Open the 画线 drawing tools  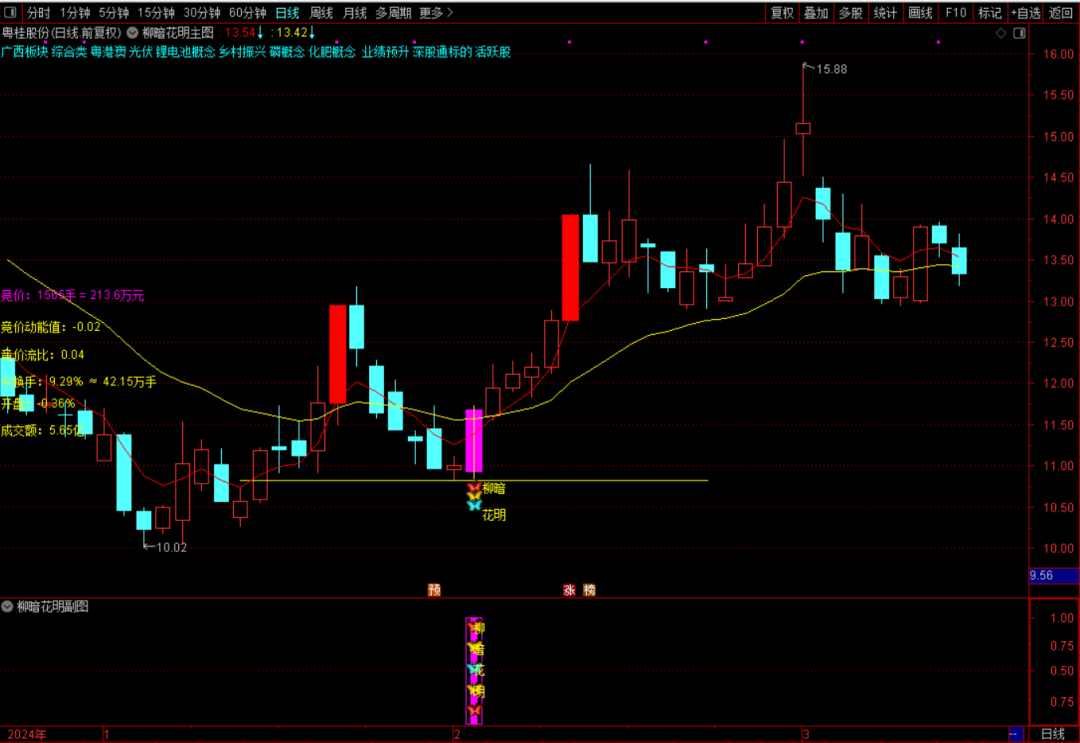(x=920, y=13)
